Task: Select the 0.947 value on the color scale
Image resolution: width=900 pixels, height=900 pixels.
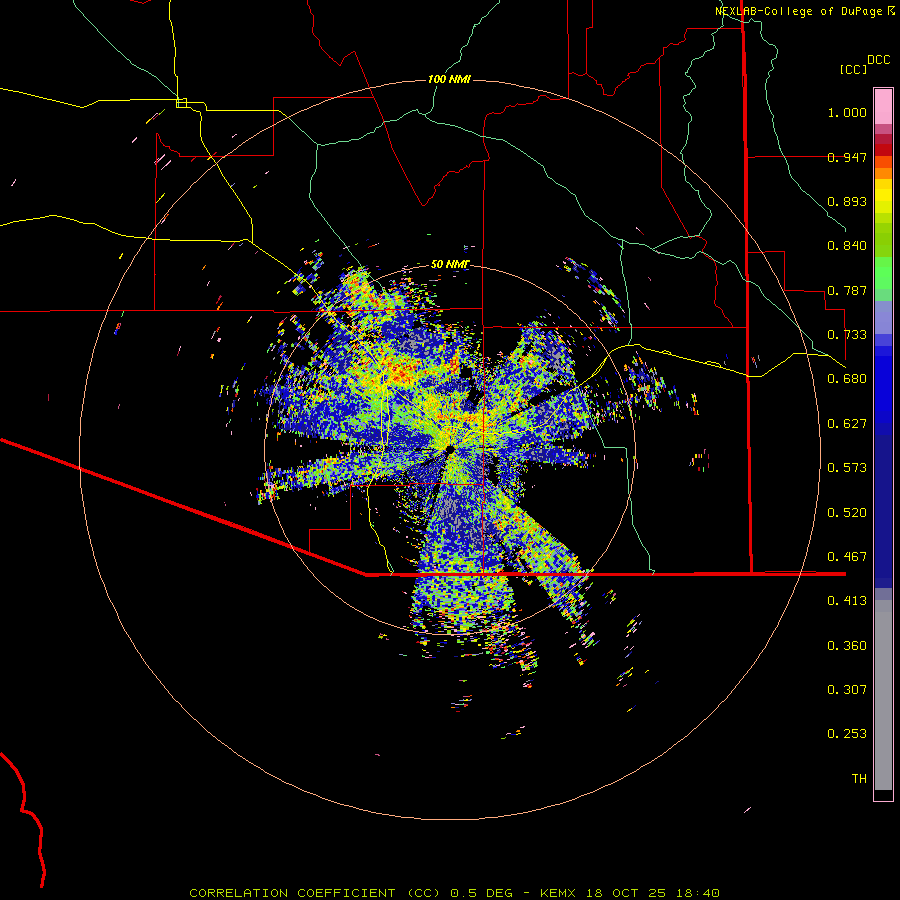Action: click(847, 157)
